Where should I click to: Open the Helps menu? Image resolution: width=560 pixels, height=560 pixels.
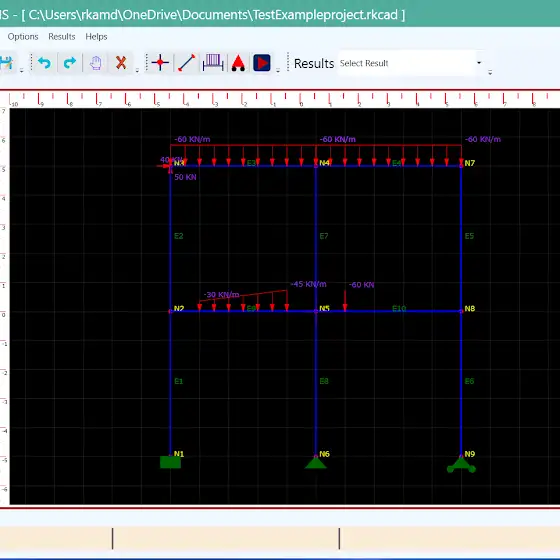tap(96, 36)
